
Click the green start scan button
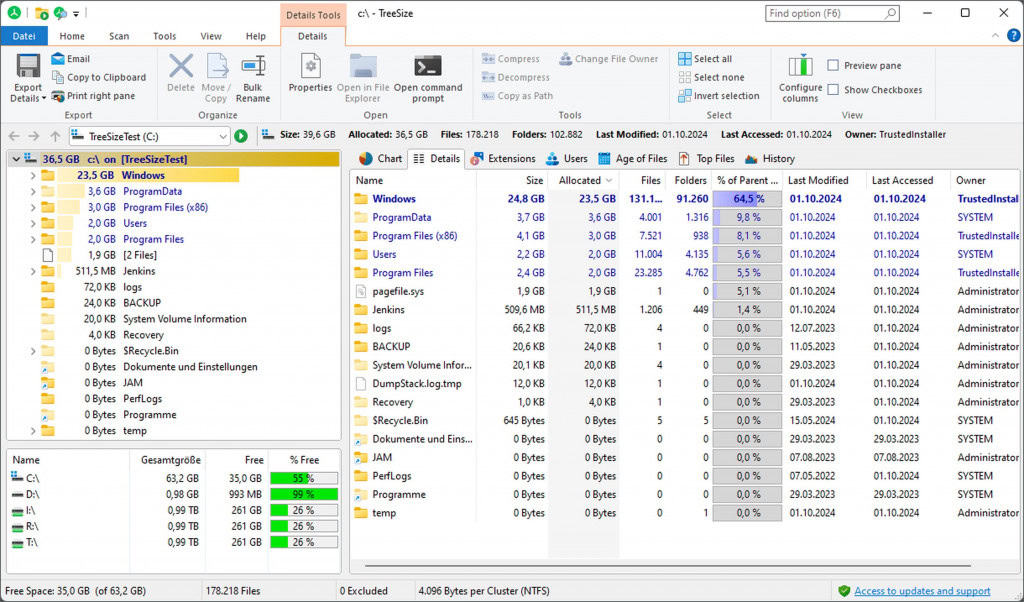point(241,136)
